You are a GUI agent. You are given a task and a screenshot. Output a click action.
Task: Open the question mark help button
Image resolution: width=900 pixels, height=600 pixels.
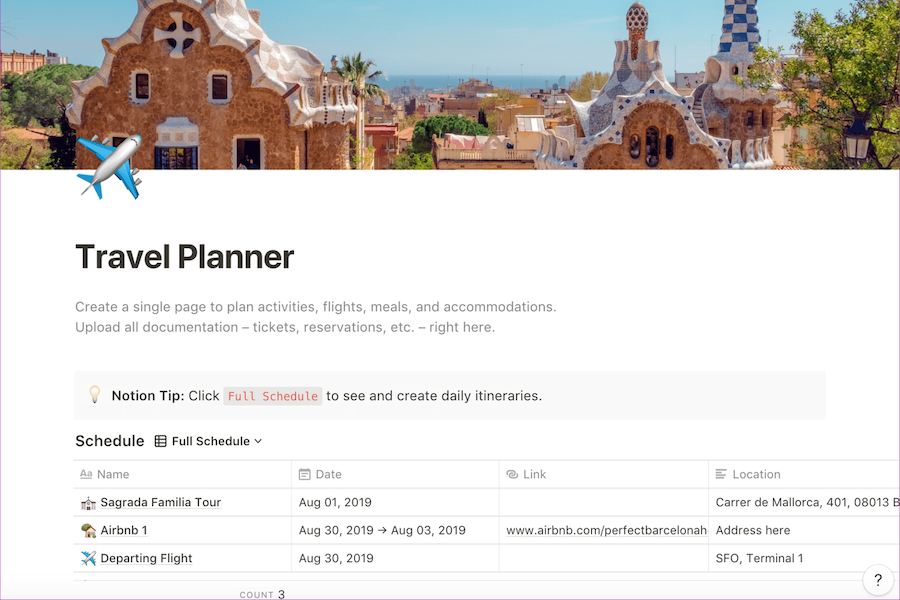(877, 579)
